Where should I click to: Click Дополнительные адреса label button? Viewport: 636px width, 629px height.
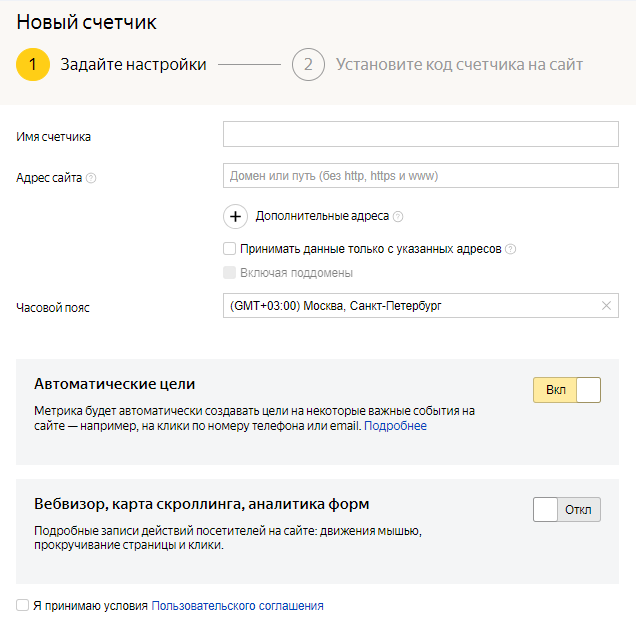pyautogui.click(x=322, y=216)
